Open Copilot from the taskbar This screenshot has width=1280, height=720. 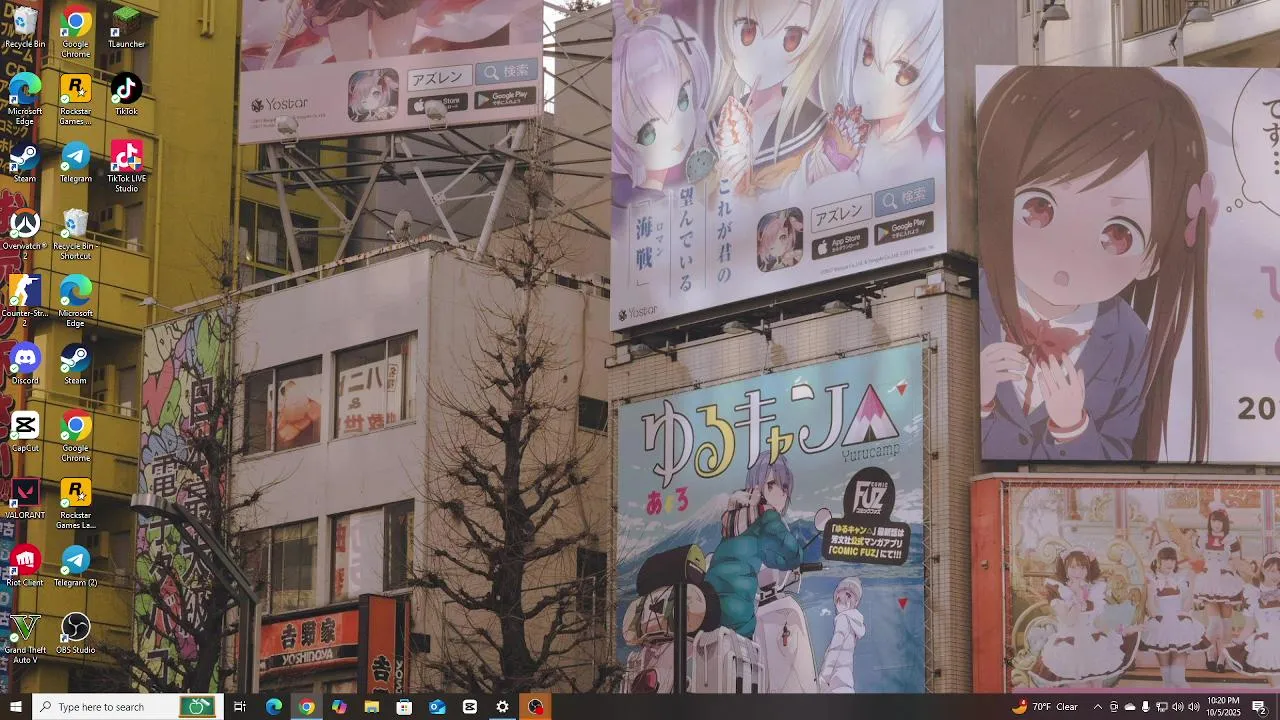tap(339, 707)
